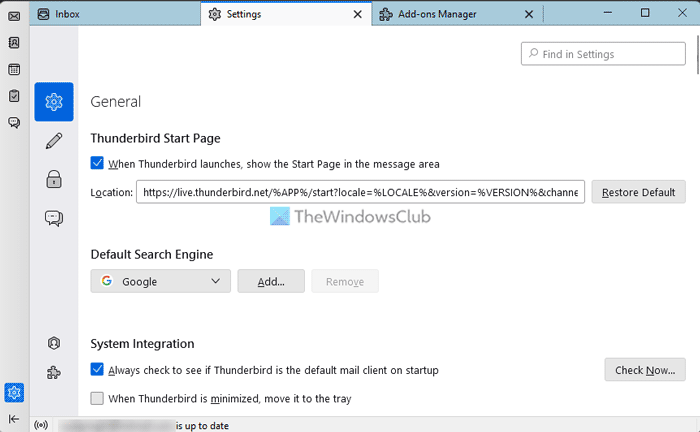Maximize the Thunderbird window

645,13
